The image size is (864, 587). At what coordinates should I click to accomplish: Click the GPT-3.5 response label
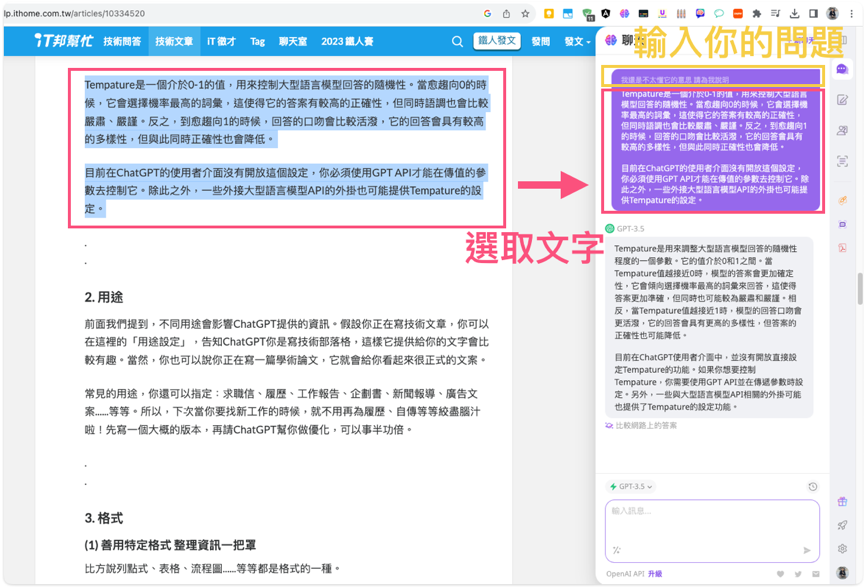click(x=630, y=228)
